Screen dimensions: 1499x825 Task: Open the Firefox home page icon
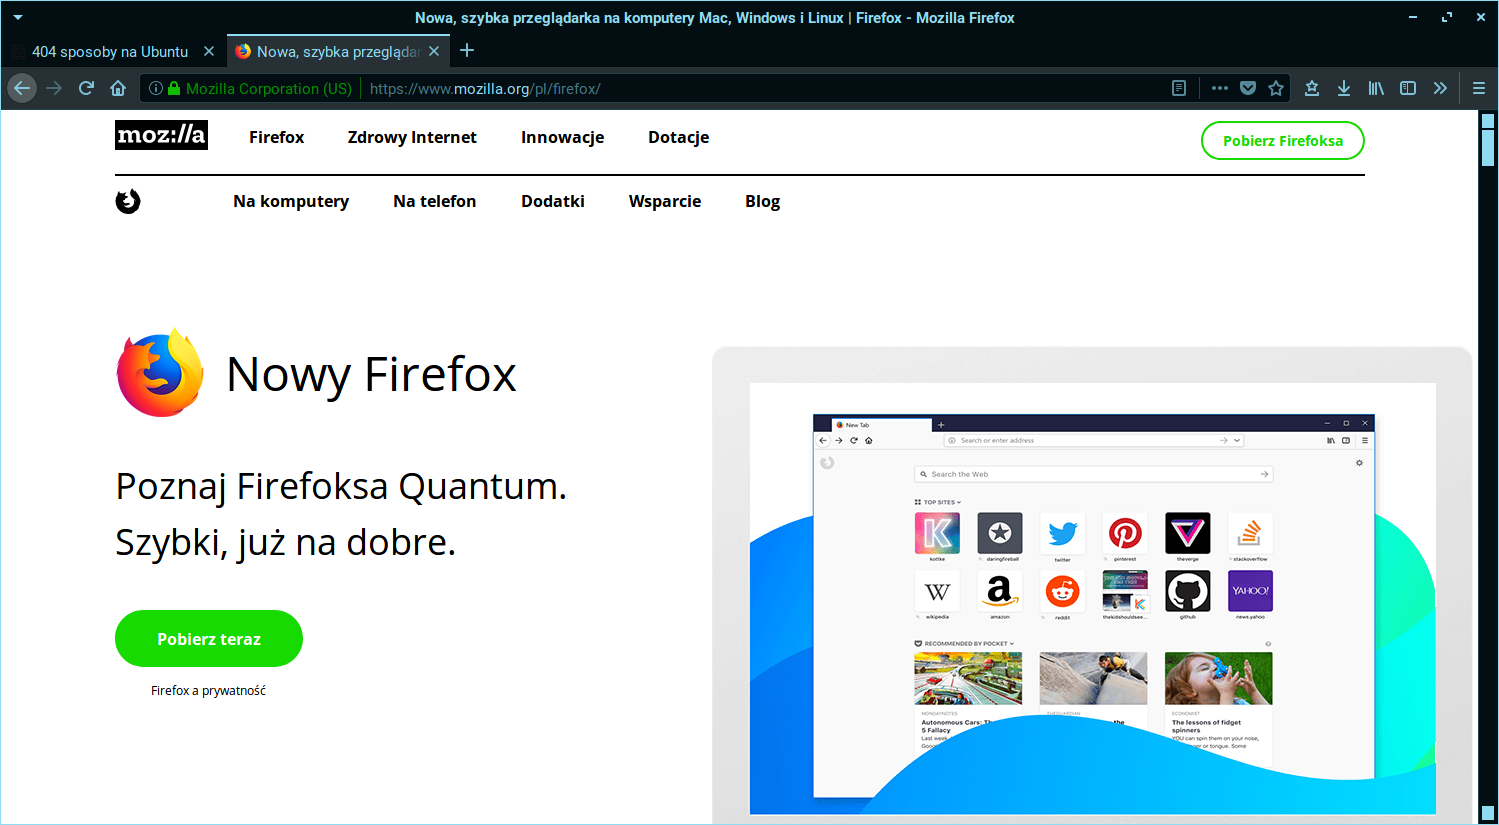tap(118, 88)
